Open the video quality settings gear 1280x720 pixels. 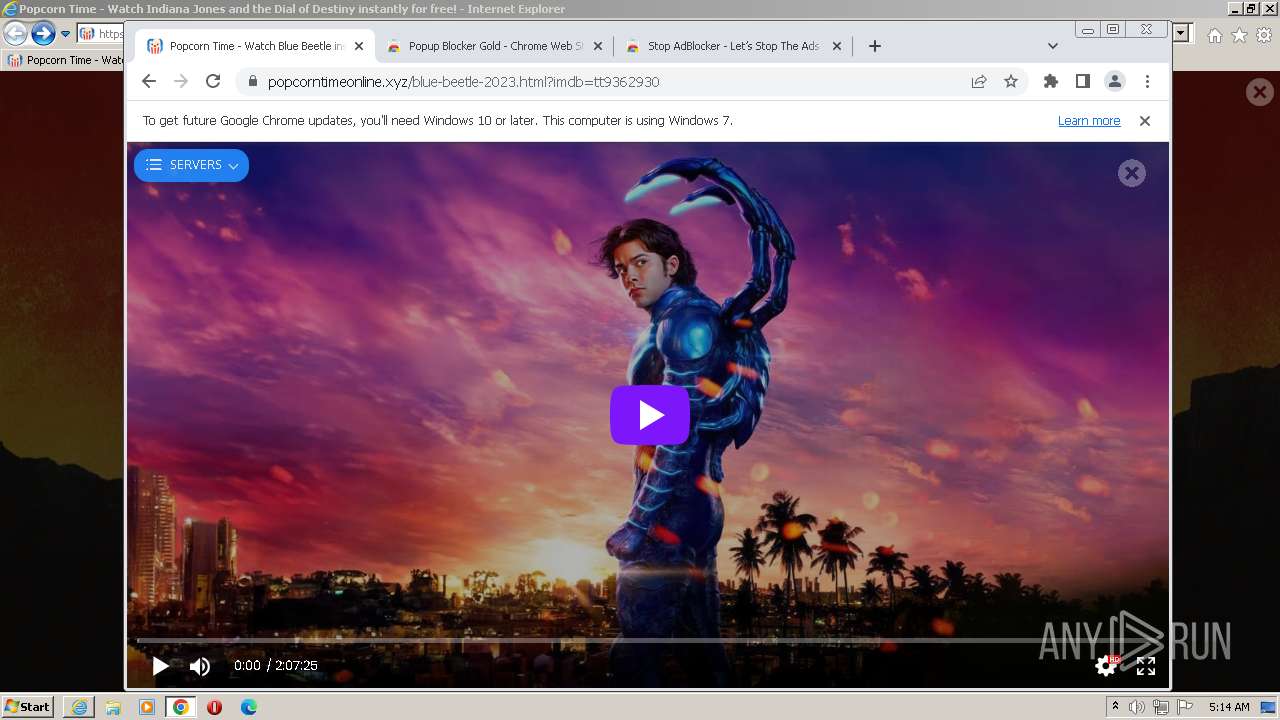1106,665
